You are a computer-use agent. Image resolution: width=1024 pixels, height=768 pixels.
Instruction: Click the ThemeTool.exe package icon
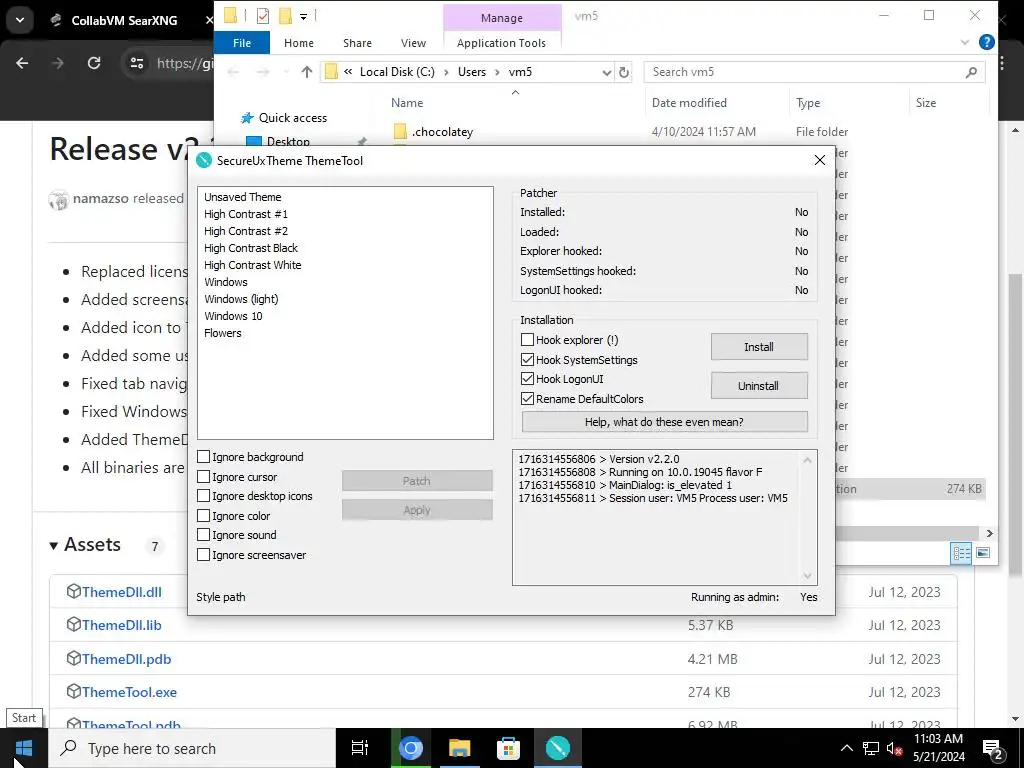pyautogui.click(x=74, y=691)
